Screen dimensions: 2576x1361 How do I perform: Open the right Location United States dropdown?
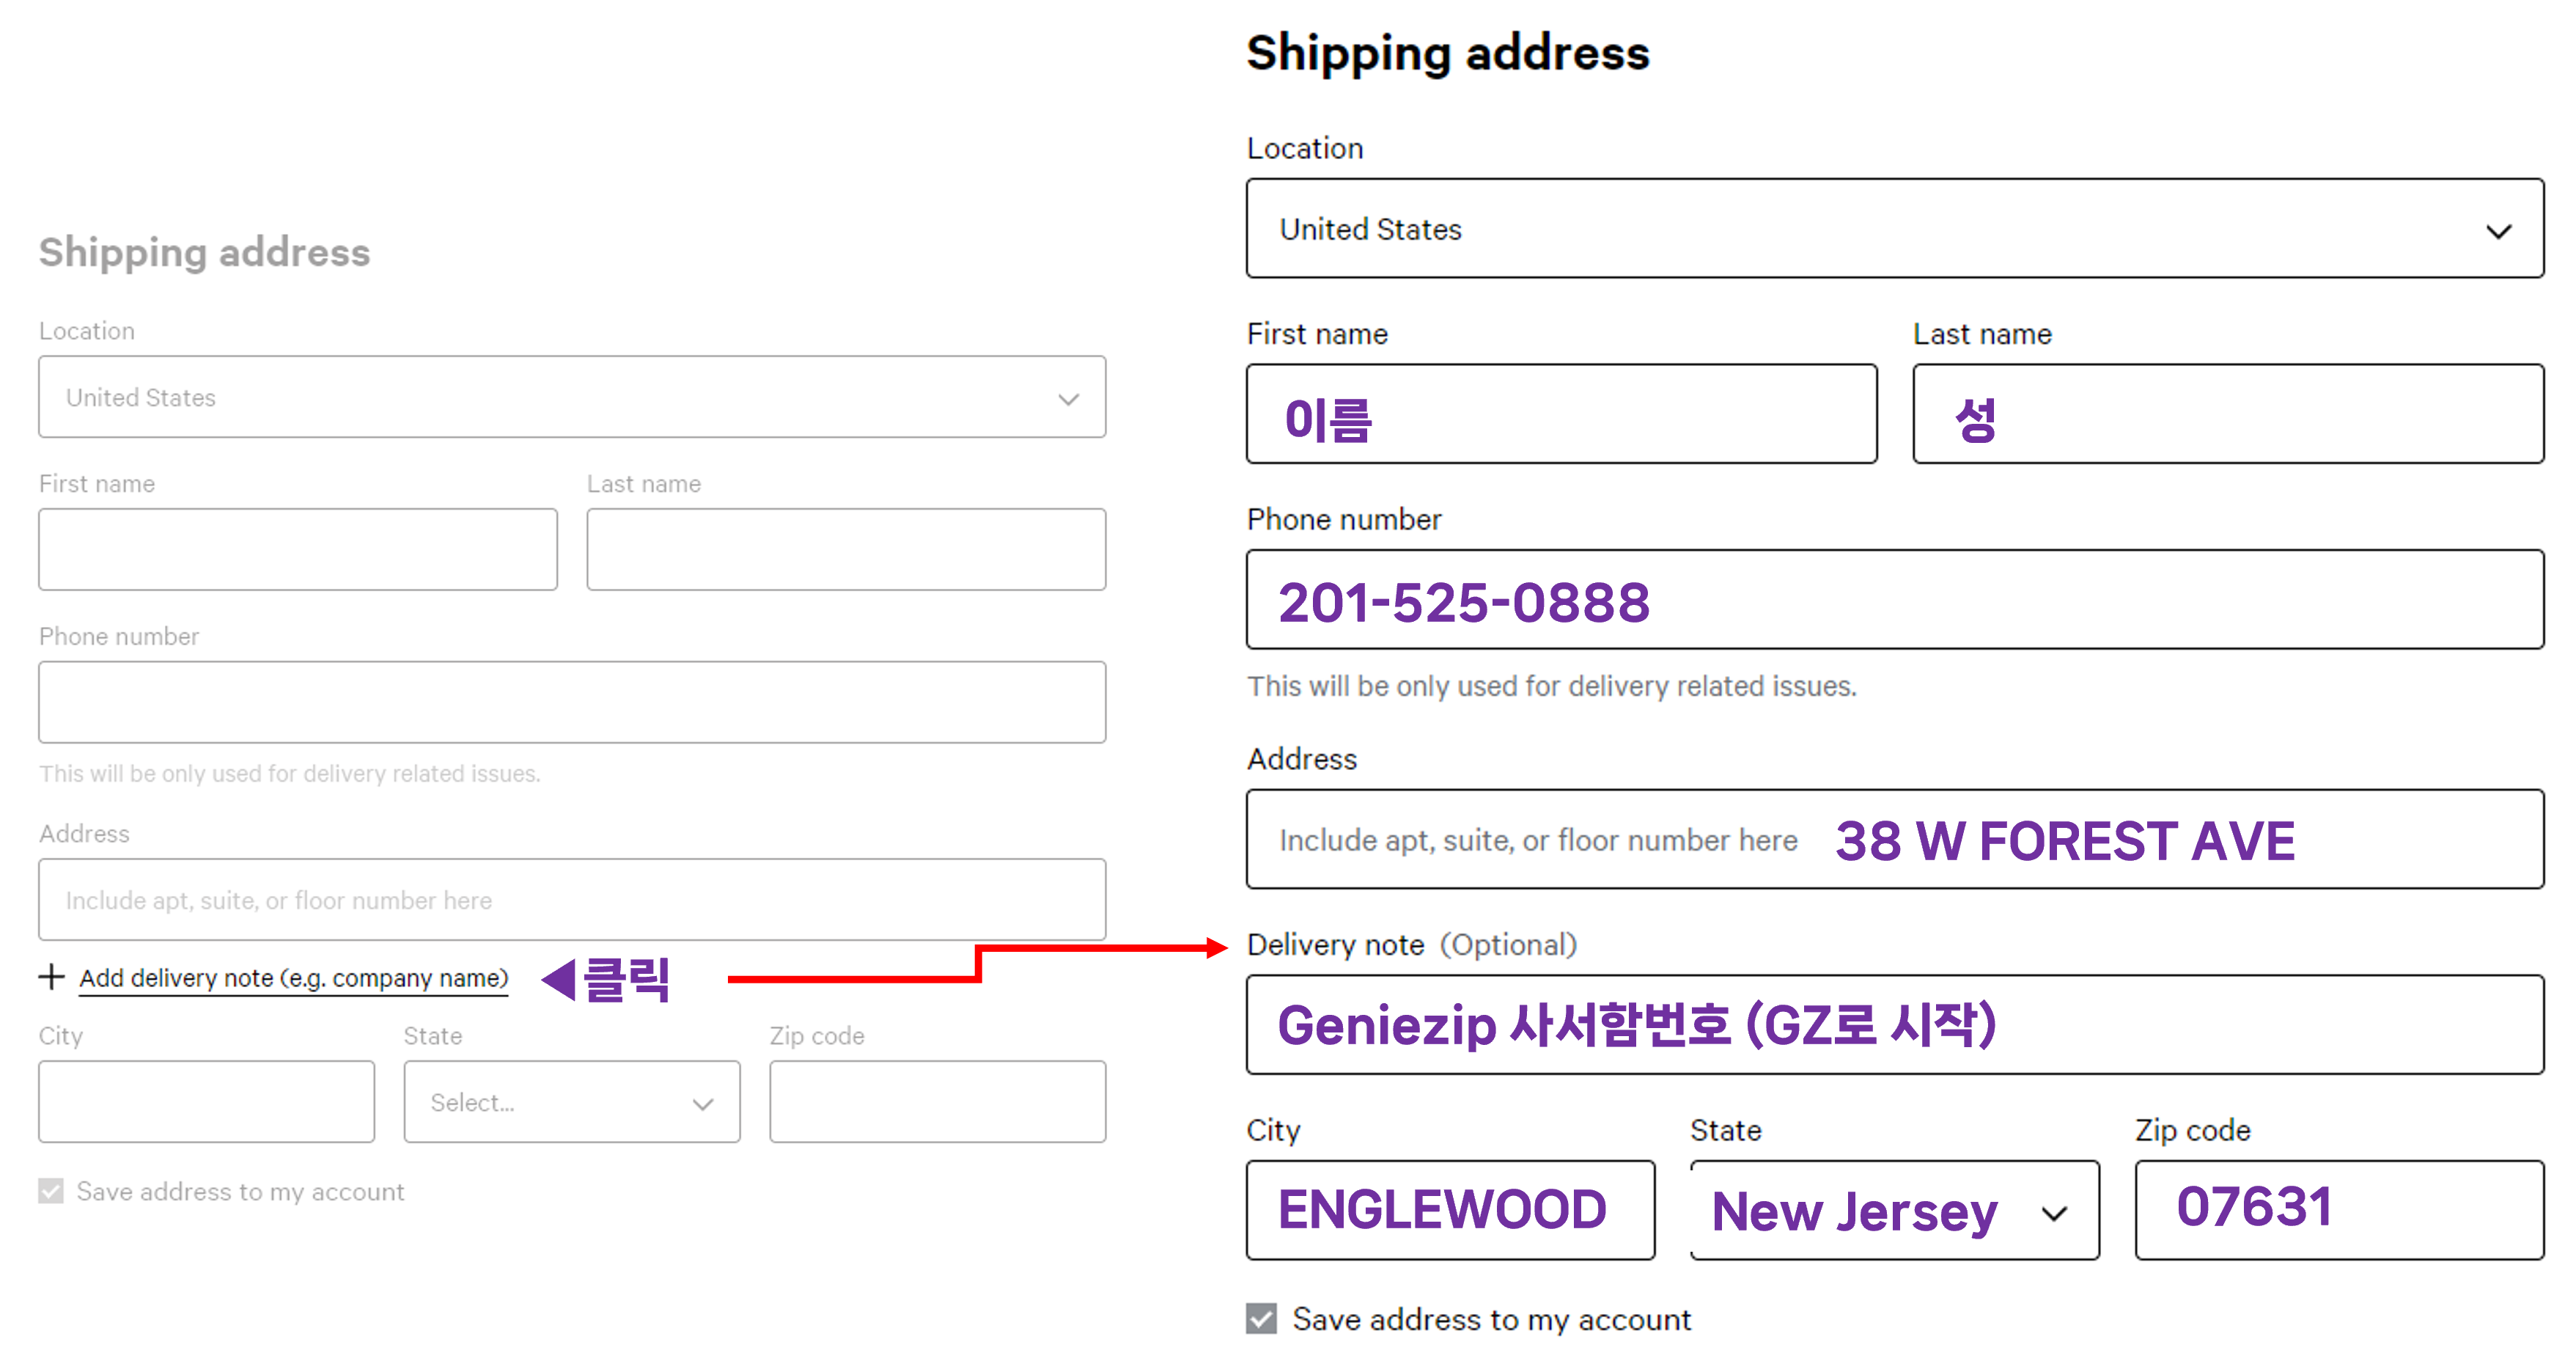click(1895, 228)
